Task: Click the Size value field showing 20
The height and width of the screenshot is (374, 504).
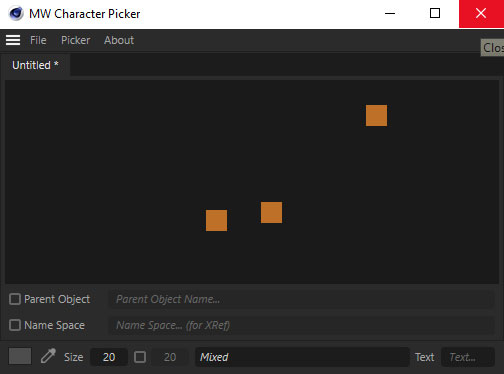Action: coord(109,357)
